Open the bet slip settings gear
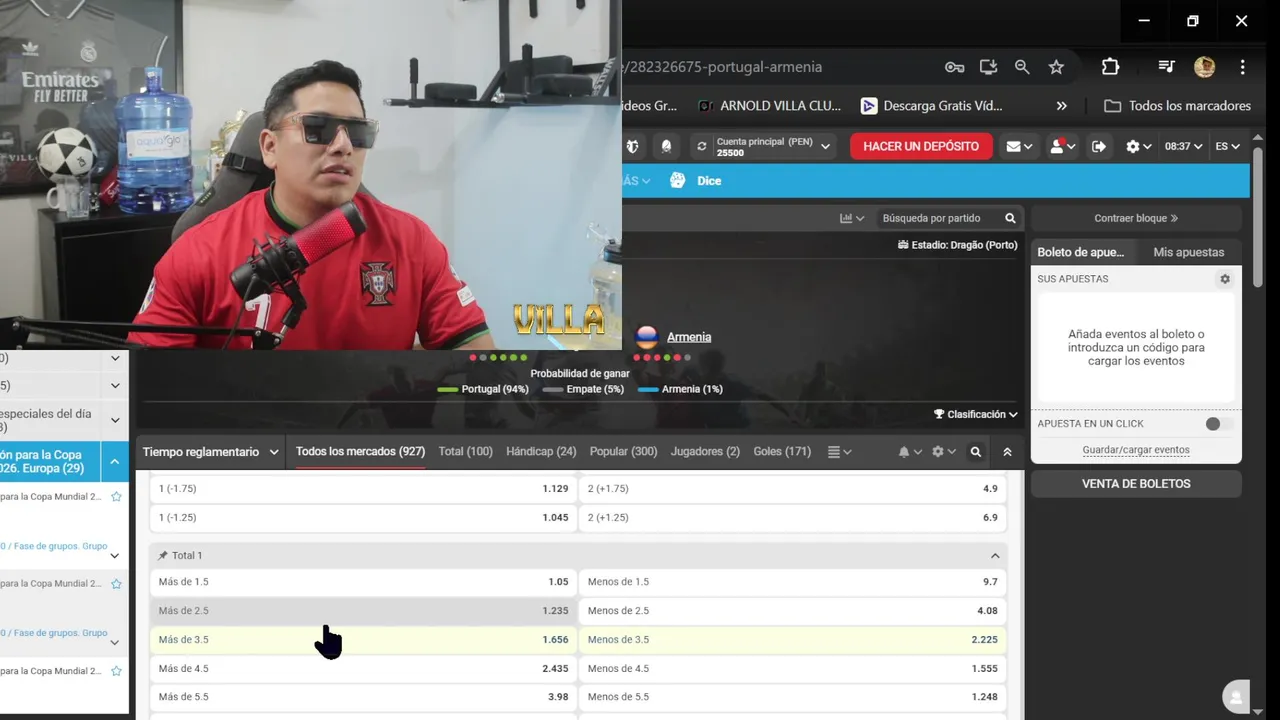 (1224, 279)
